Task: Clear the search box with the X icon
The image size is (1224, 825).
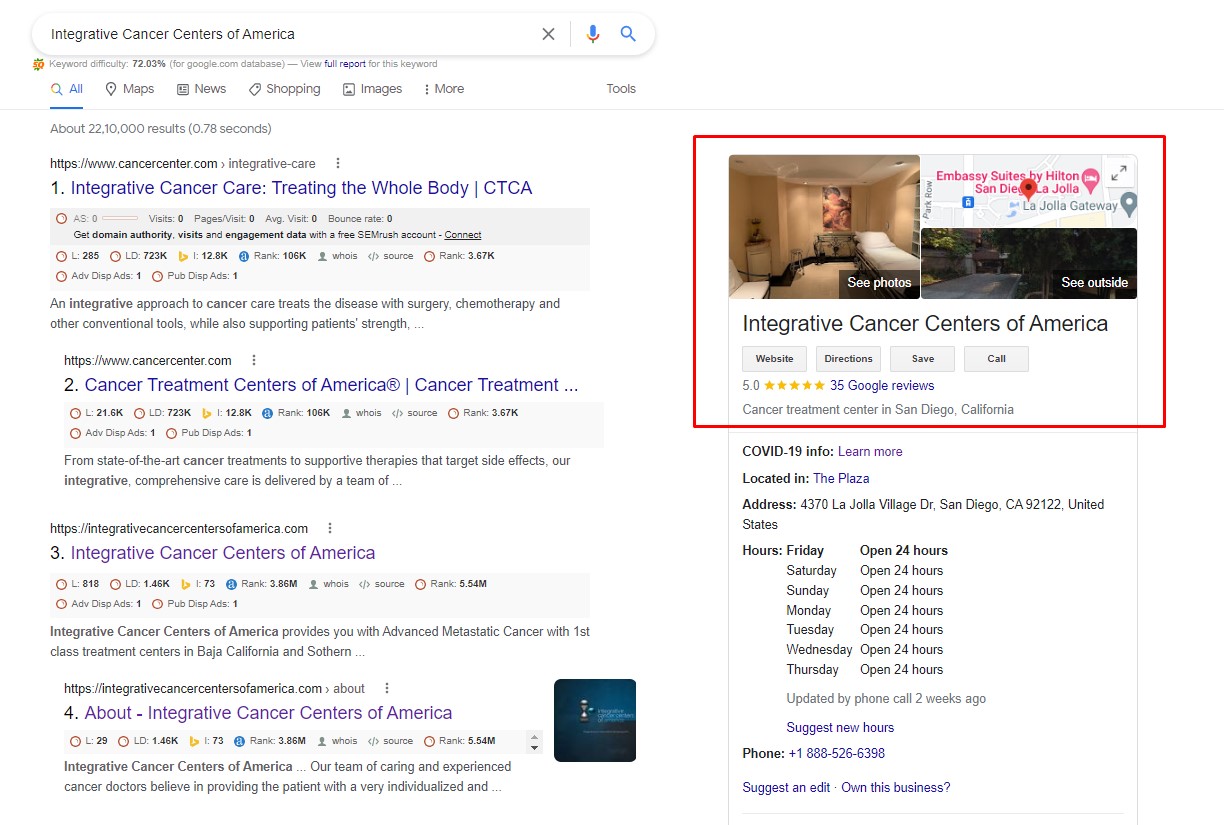Action: tap(548, 34)
